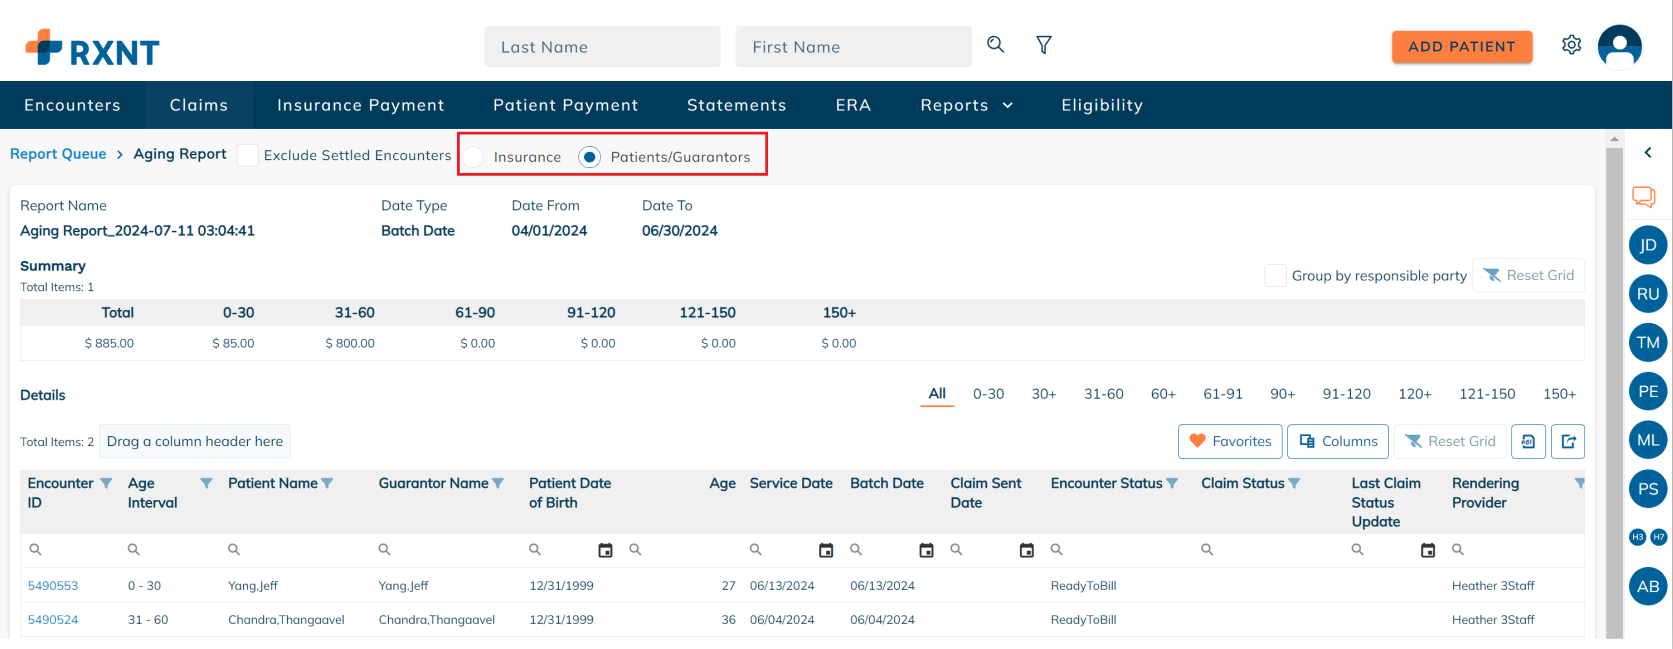1673x649 pixels.
Task: Go to the Claims tab
Action: pyautogui.click(x=198, y=105)
